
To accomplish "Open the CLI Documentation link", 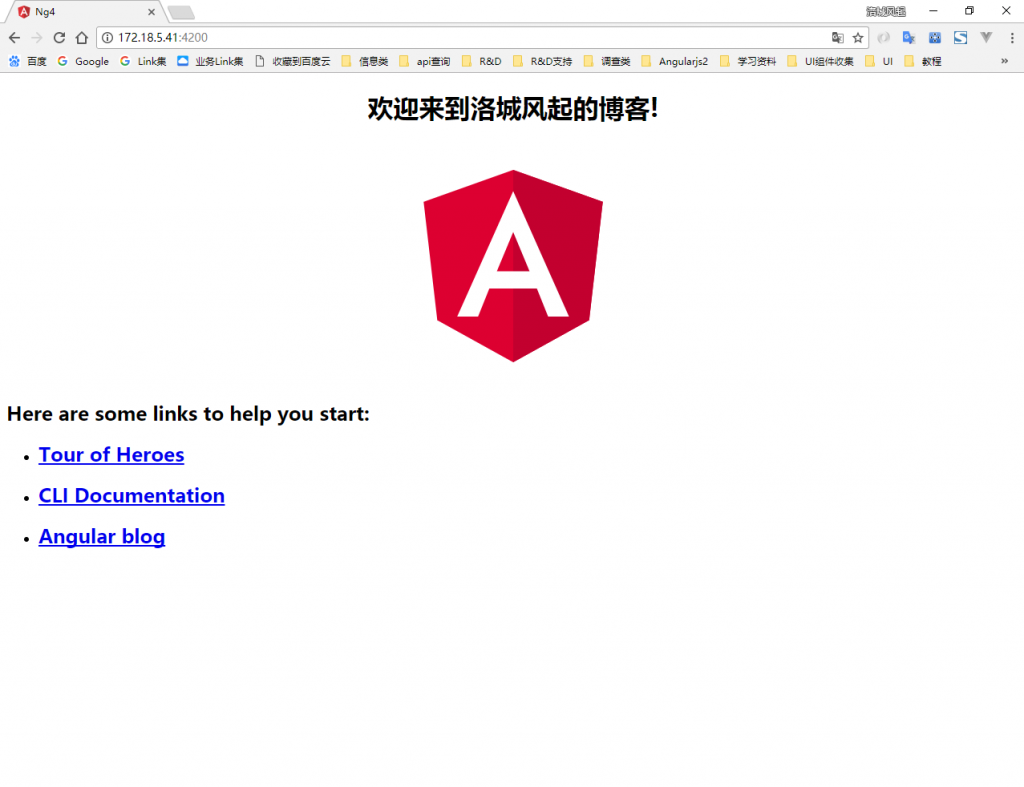I will (131, 496).
